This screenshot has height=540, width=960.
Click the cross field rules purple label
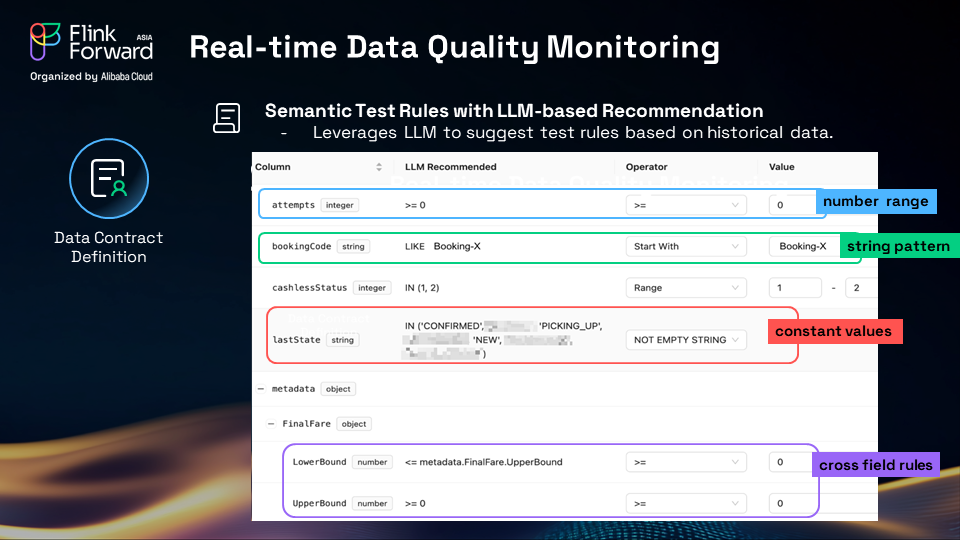pos(876,465)
